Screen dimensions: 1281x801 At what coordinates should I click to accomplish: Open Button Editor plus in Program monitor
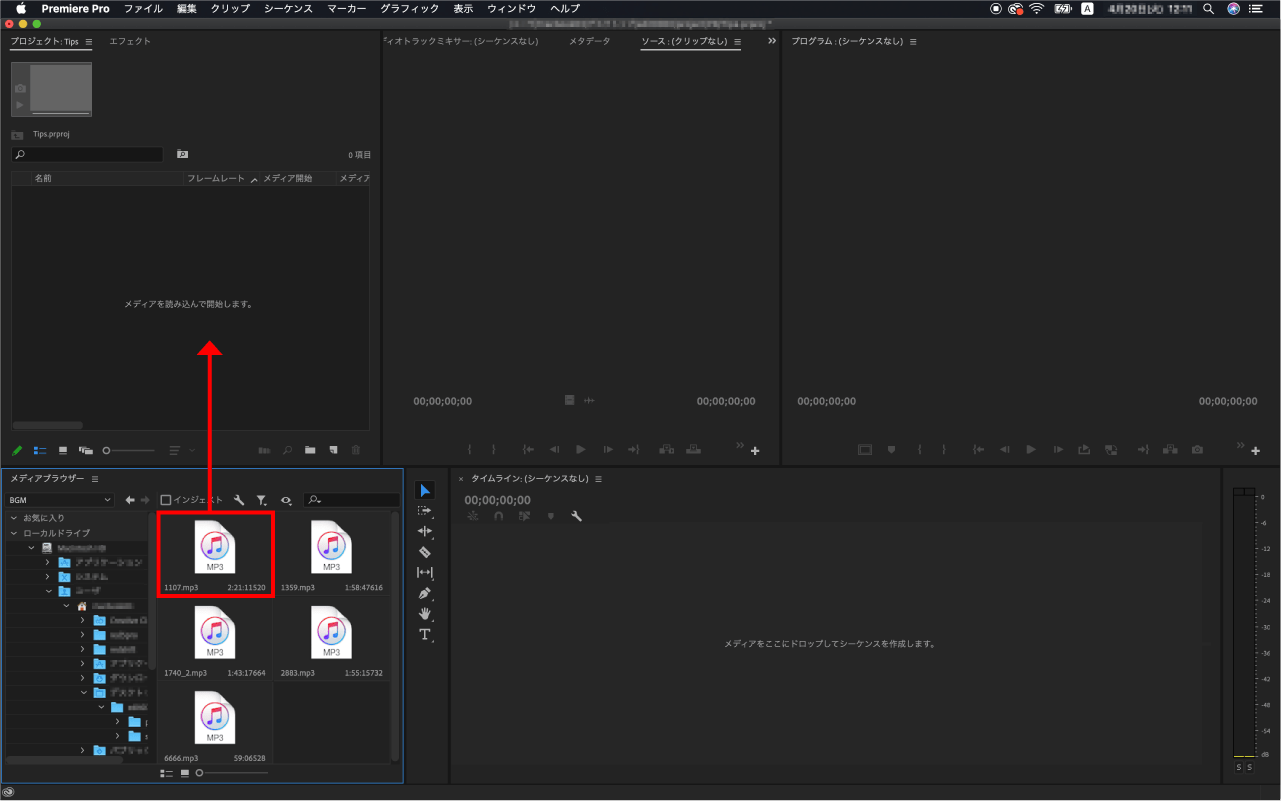tap(1255, 451)
